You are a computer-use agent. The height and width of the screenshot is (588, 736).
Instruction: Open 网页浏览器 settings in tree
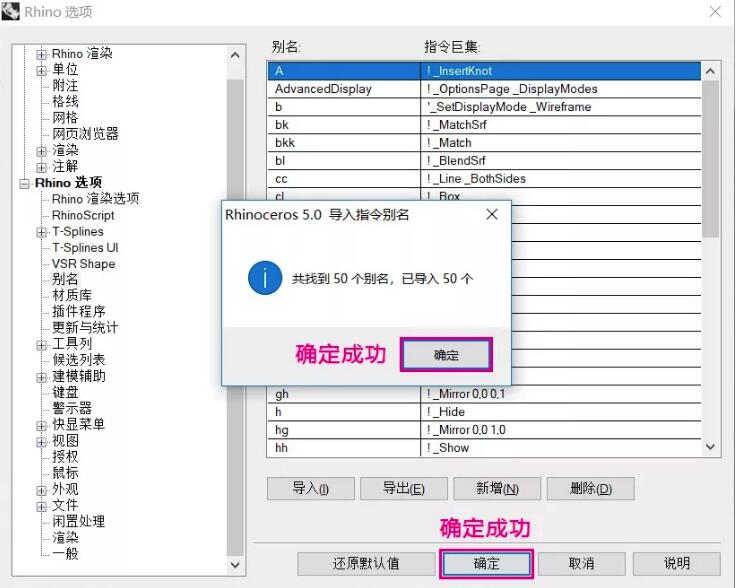pos(85,134)
